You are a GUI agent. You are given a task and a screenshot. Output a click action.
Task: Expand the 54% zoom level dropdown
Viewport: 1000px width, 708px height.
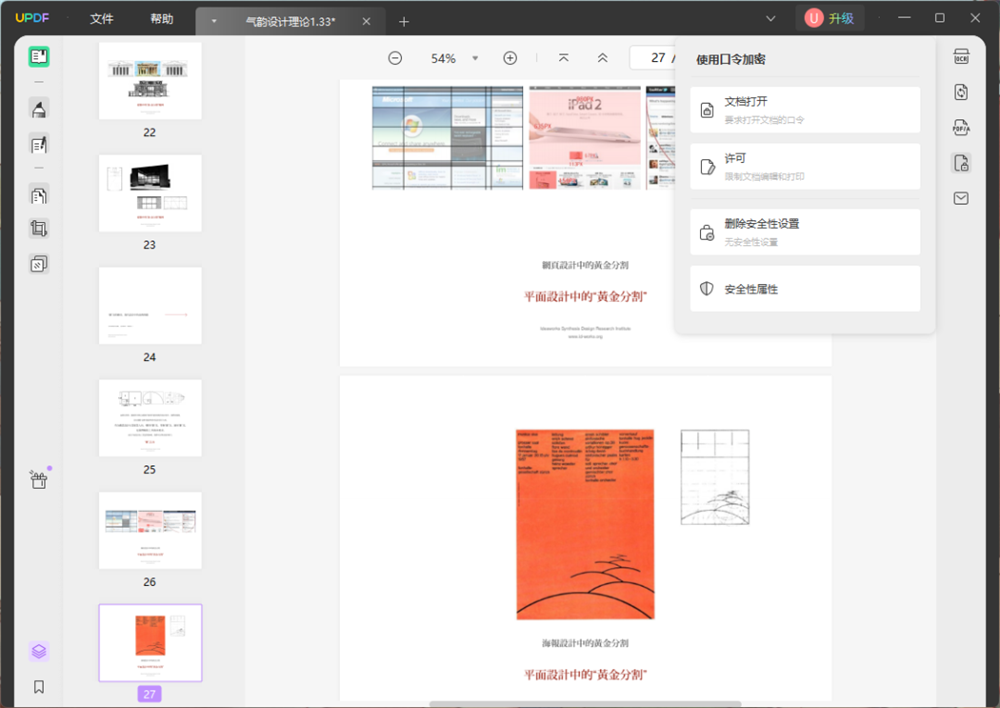point(475,58)
